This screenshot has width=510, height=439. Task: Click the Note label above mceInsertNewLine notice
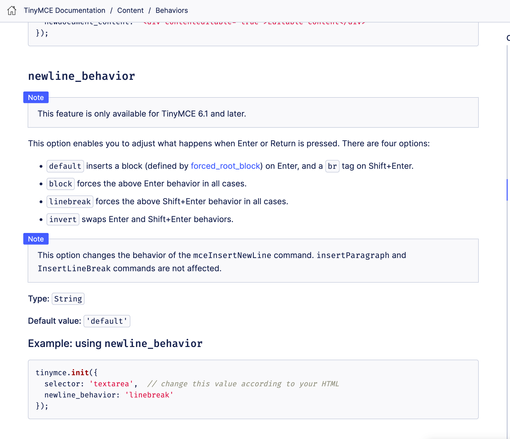(36, 239)
